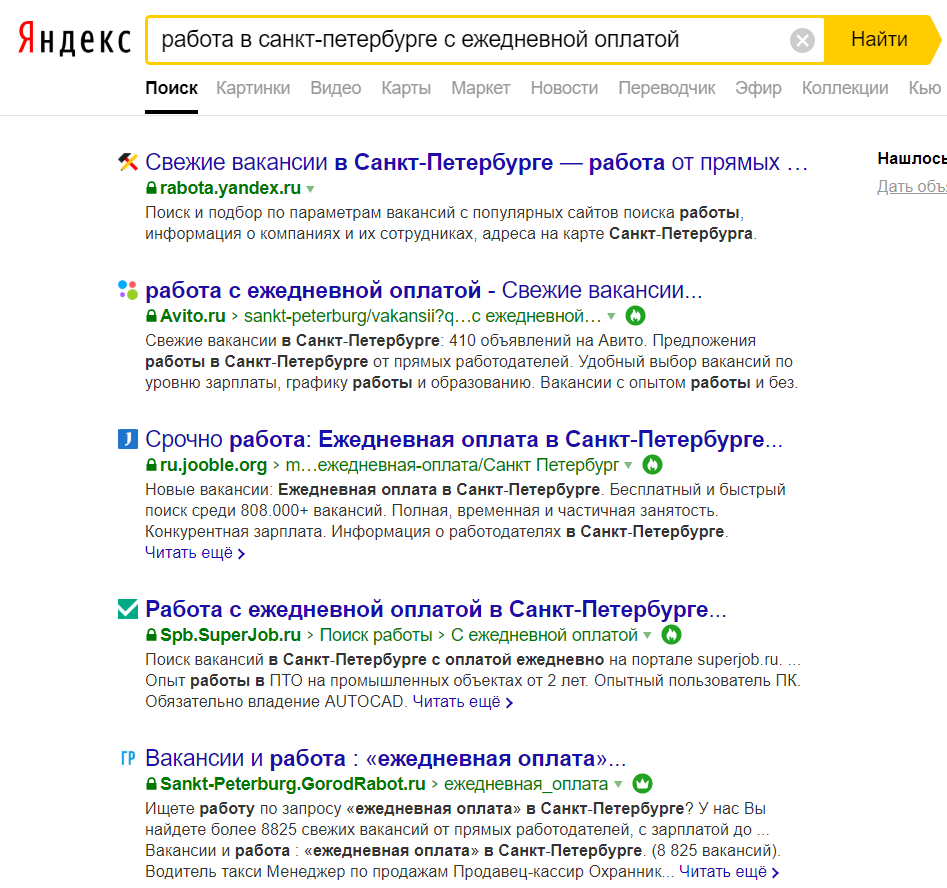947x888 pixels.
Task: Open С ежедневной оплатой breadcrumb link
Action: click(x=544, y=635)
